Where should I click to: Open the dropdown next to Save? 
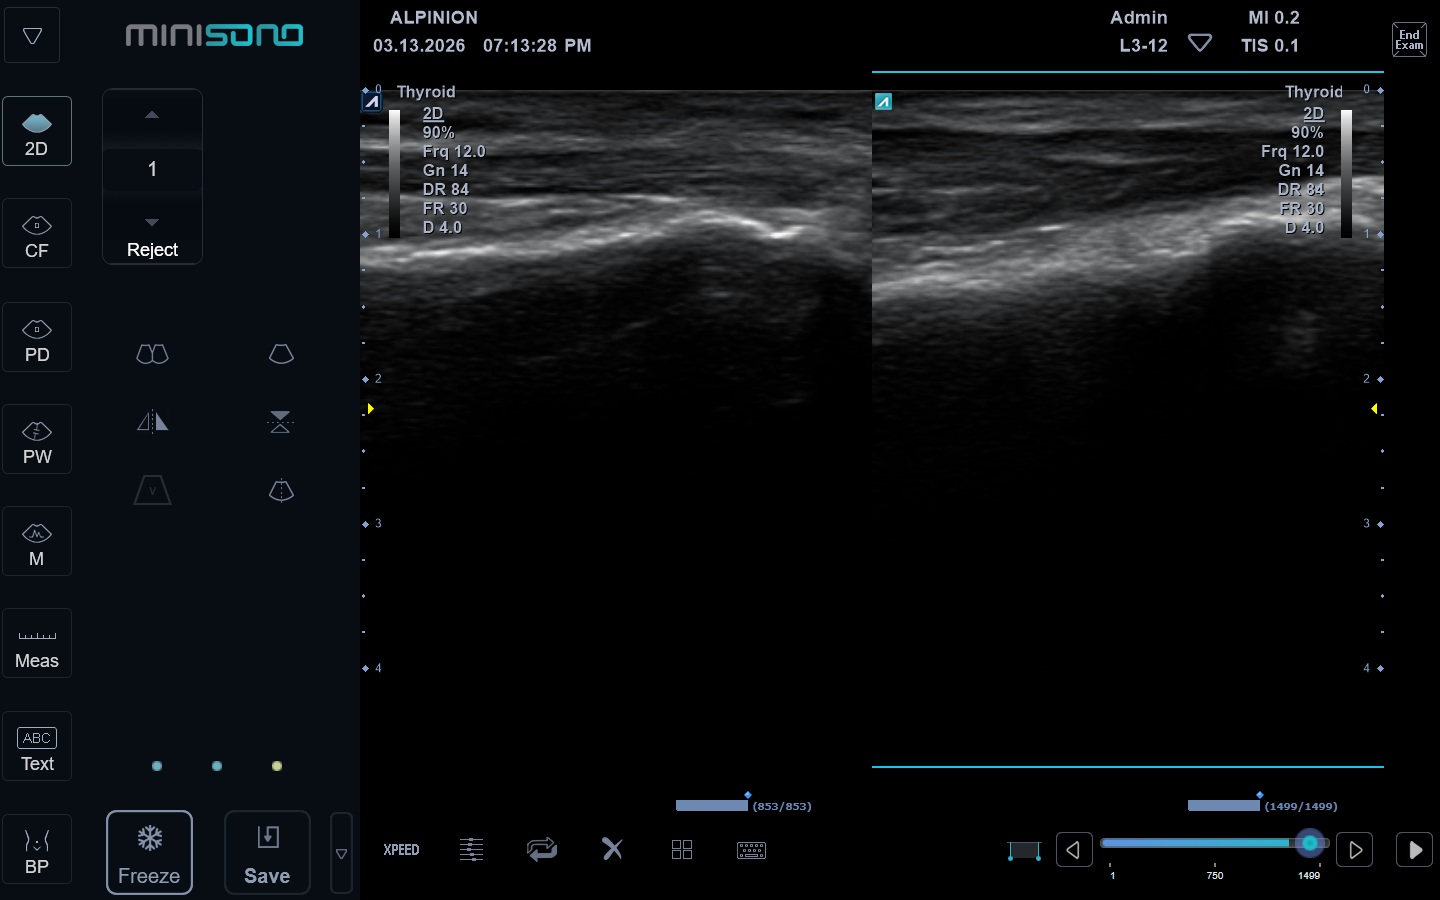pyautogui.click(x=341, y=853)
